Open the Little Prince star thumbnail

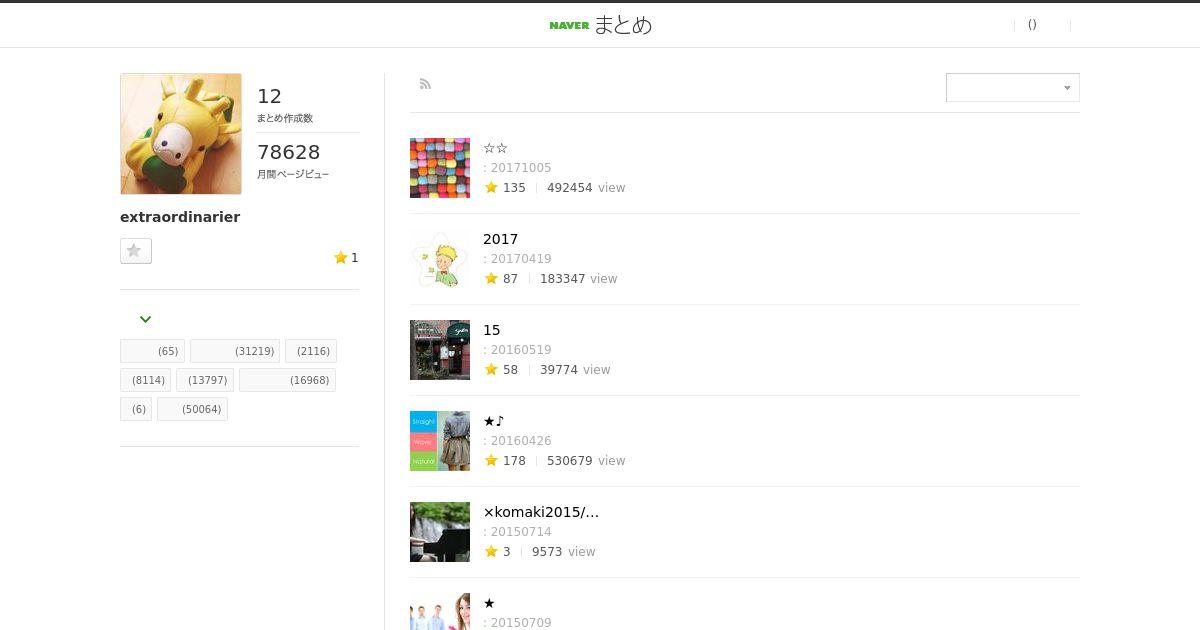[x=440, y=259]
